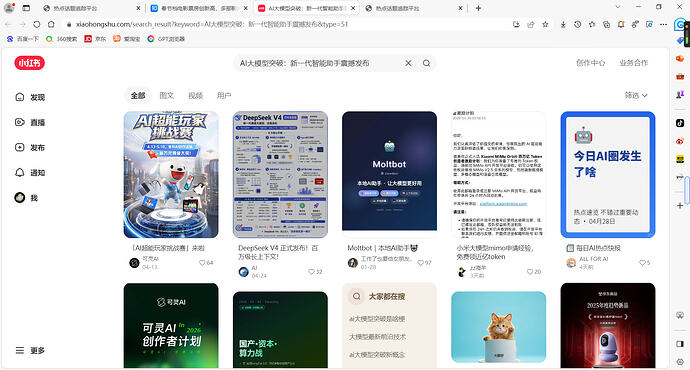Click suggestion ai大模型突破是啥梗
Image resolution: width=690 pixels, height=370 pixels.
pos(377,319)
